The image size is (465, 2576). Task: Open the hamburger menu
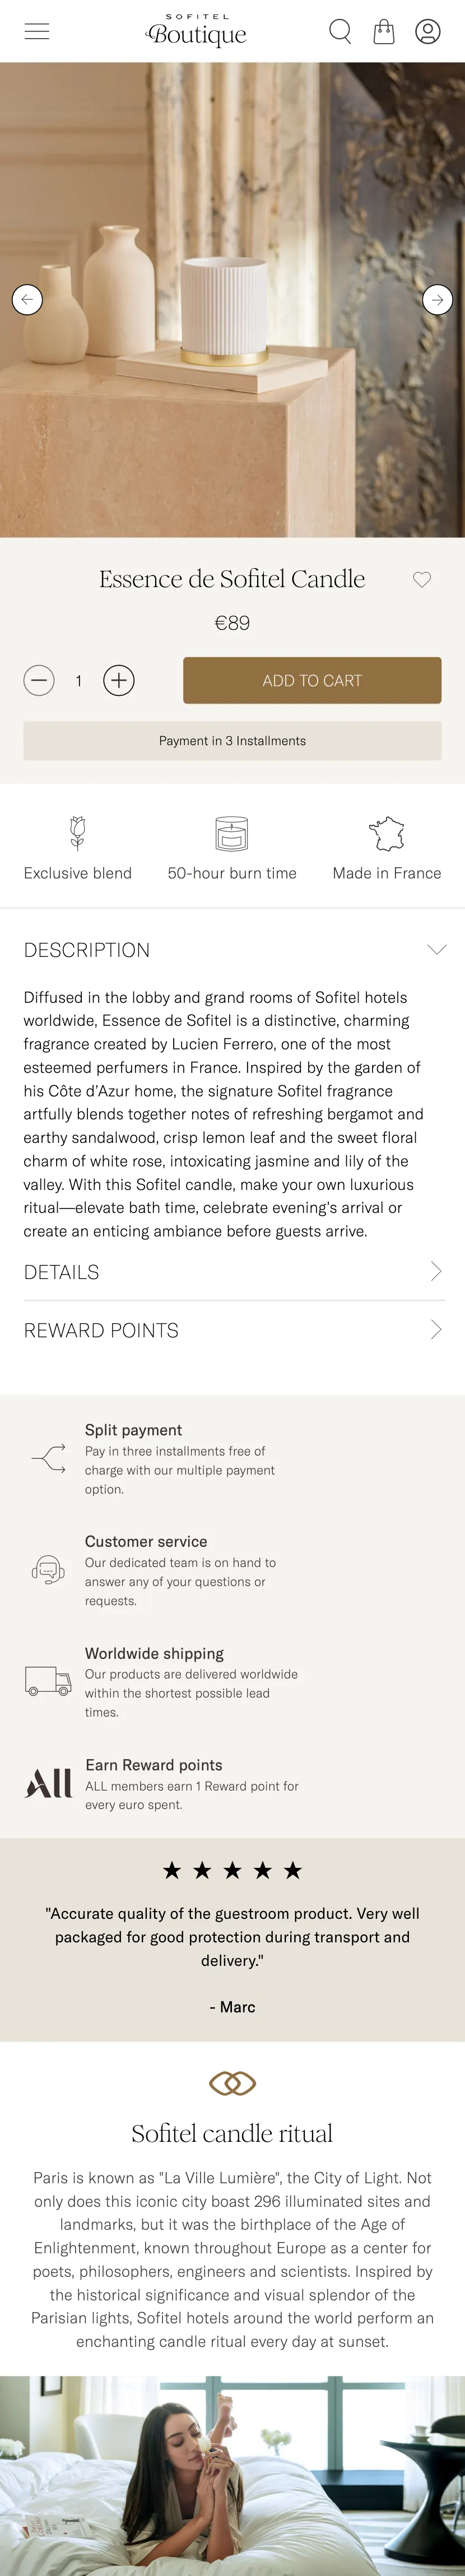point(37,32)
